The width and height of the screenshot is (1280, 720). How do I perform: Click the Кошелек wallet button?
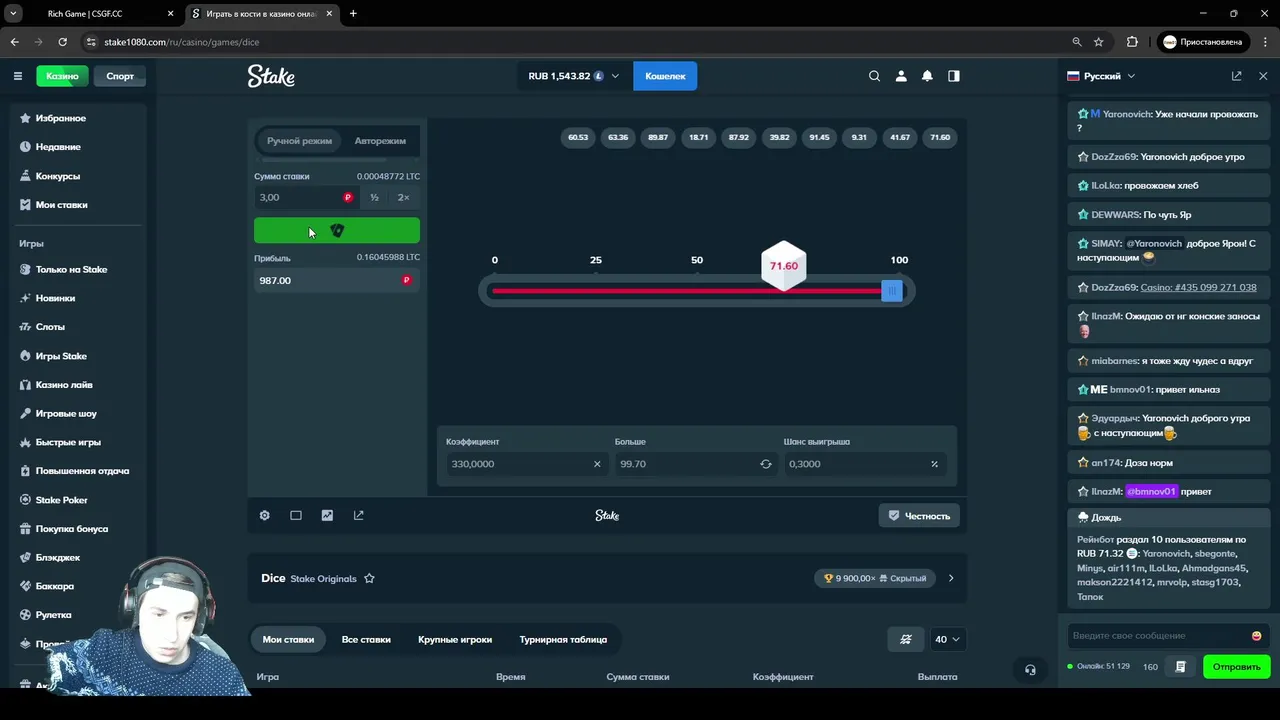665,76
